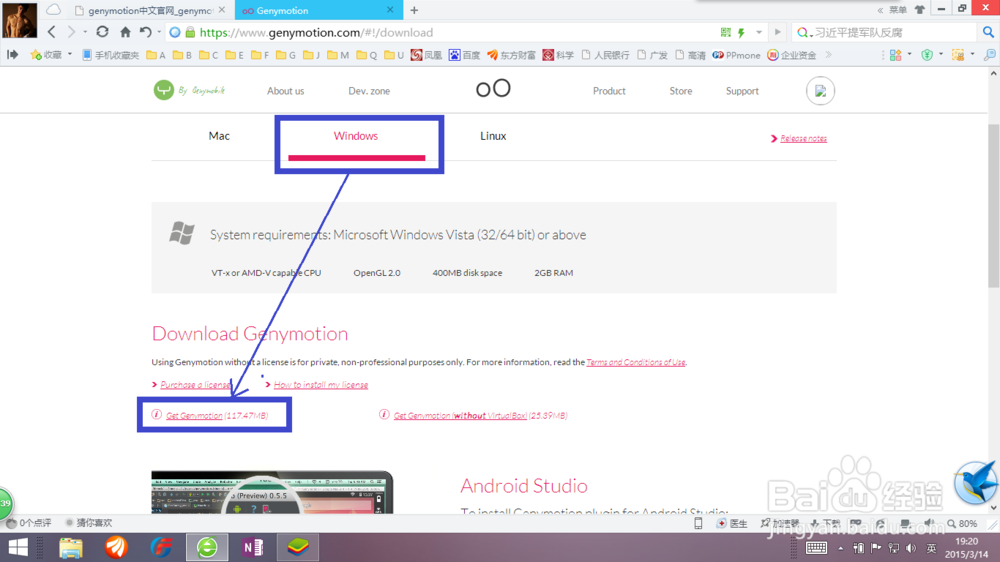Open the search engine selector dropdown
Viewport: 1000px width, 562px height.
(x=805, y=32)
